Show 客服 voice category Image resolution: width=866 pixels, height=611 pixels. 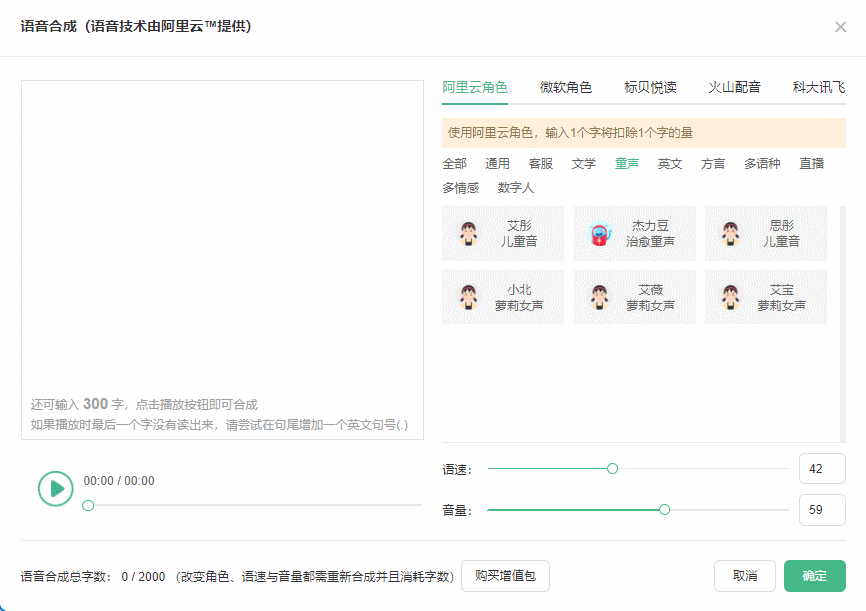[541, 164]
